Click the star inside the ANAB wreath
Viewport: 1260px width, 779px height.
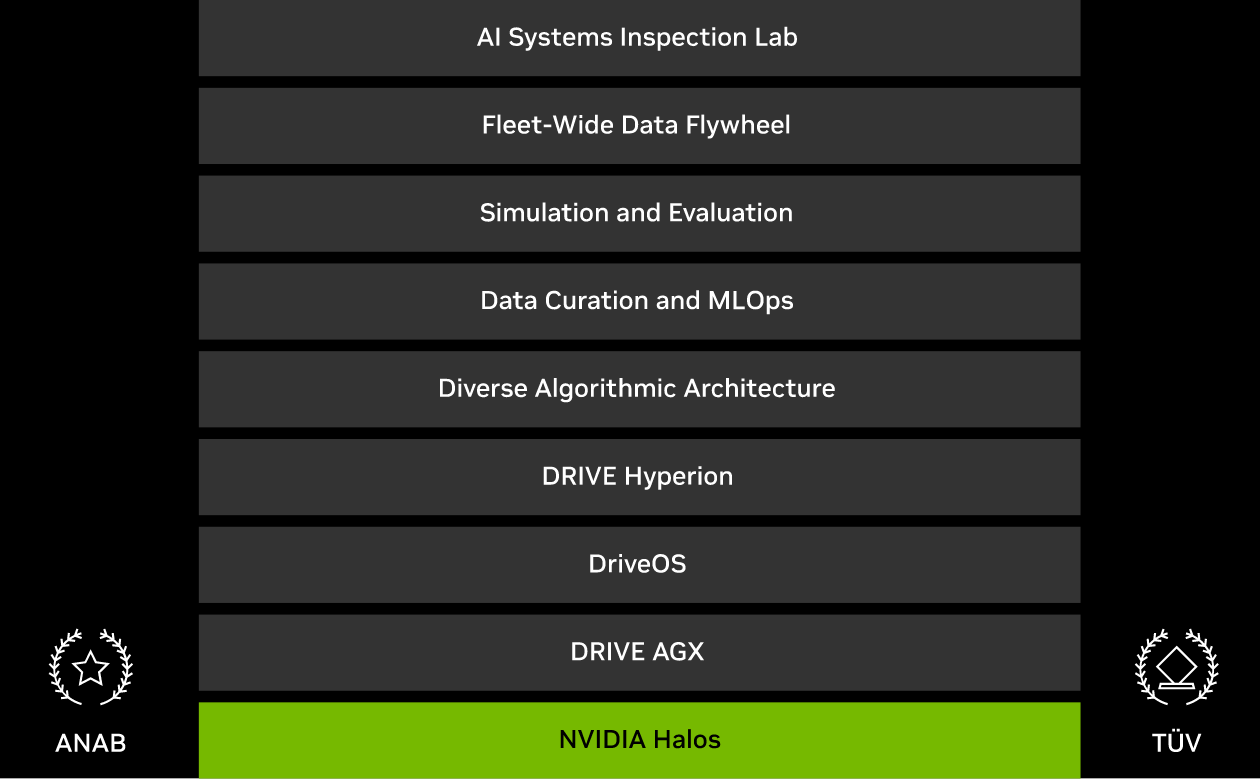tap(91, 668)
